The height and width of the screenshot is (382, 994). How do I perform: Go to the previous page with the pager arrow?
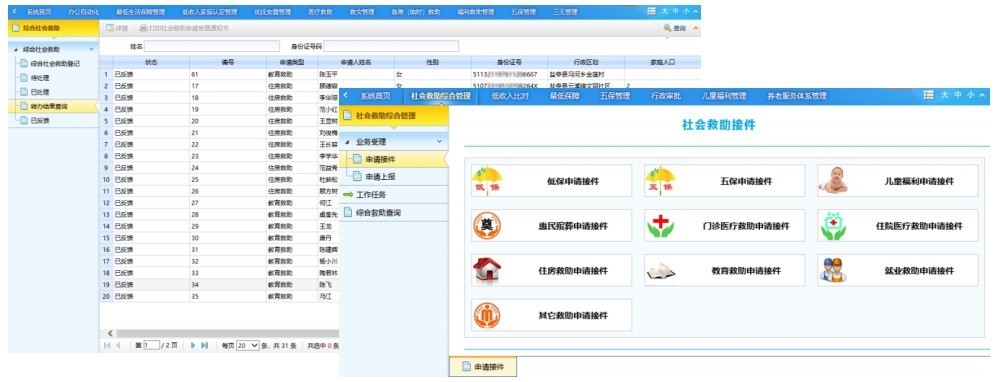click(x=119, y=345)
